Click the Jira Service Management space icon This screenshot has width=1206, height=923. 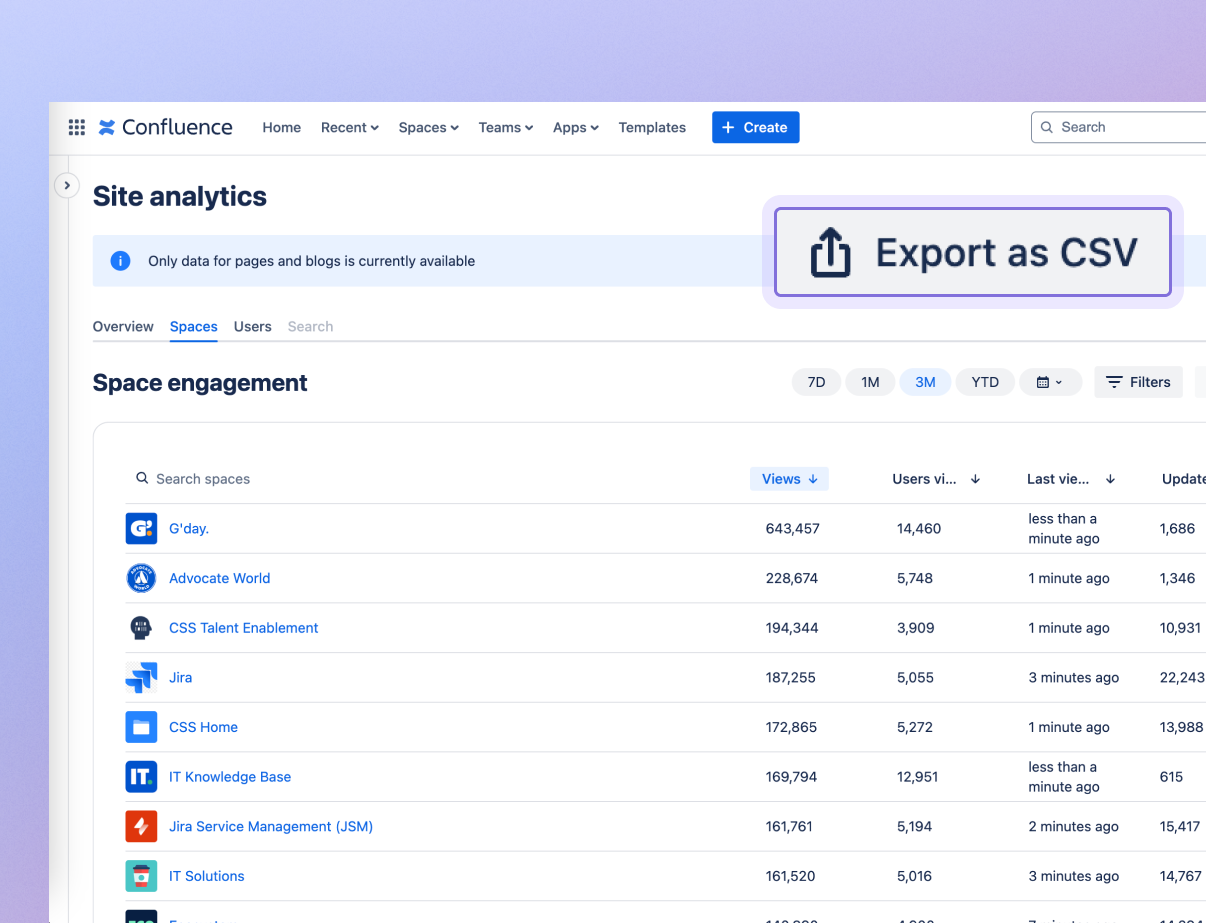(141, 826)
